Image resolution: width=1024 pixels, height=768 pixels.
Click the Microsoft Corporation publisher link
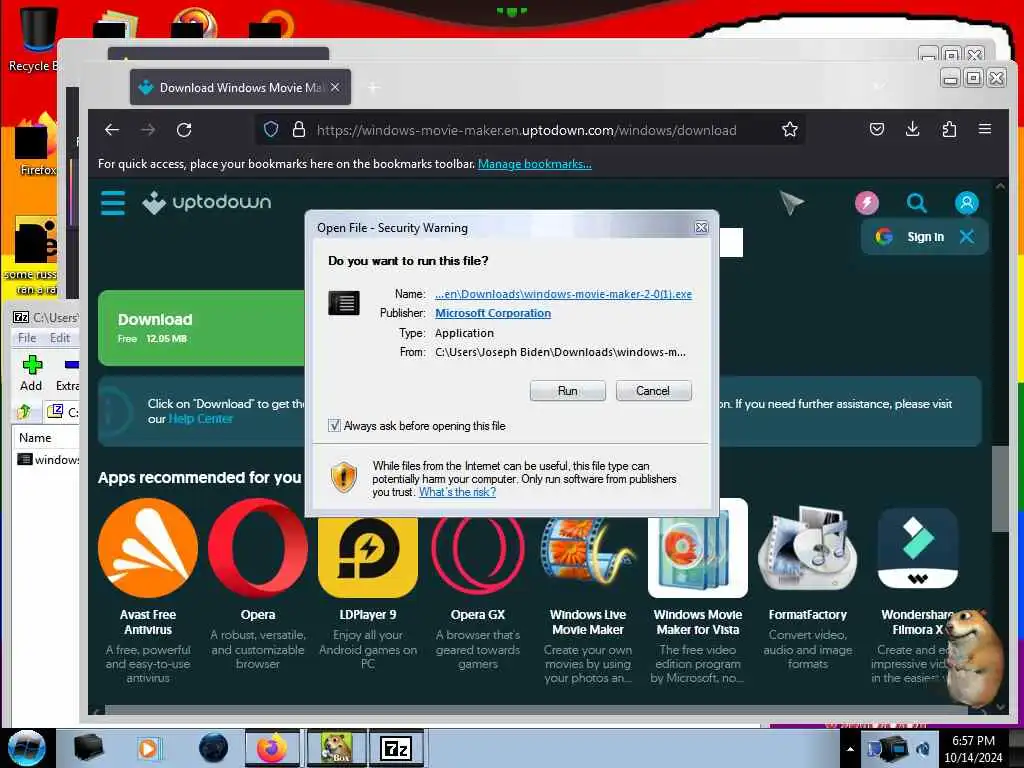tap(493, 313)
